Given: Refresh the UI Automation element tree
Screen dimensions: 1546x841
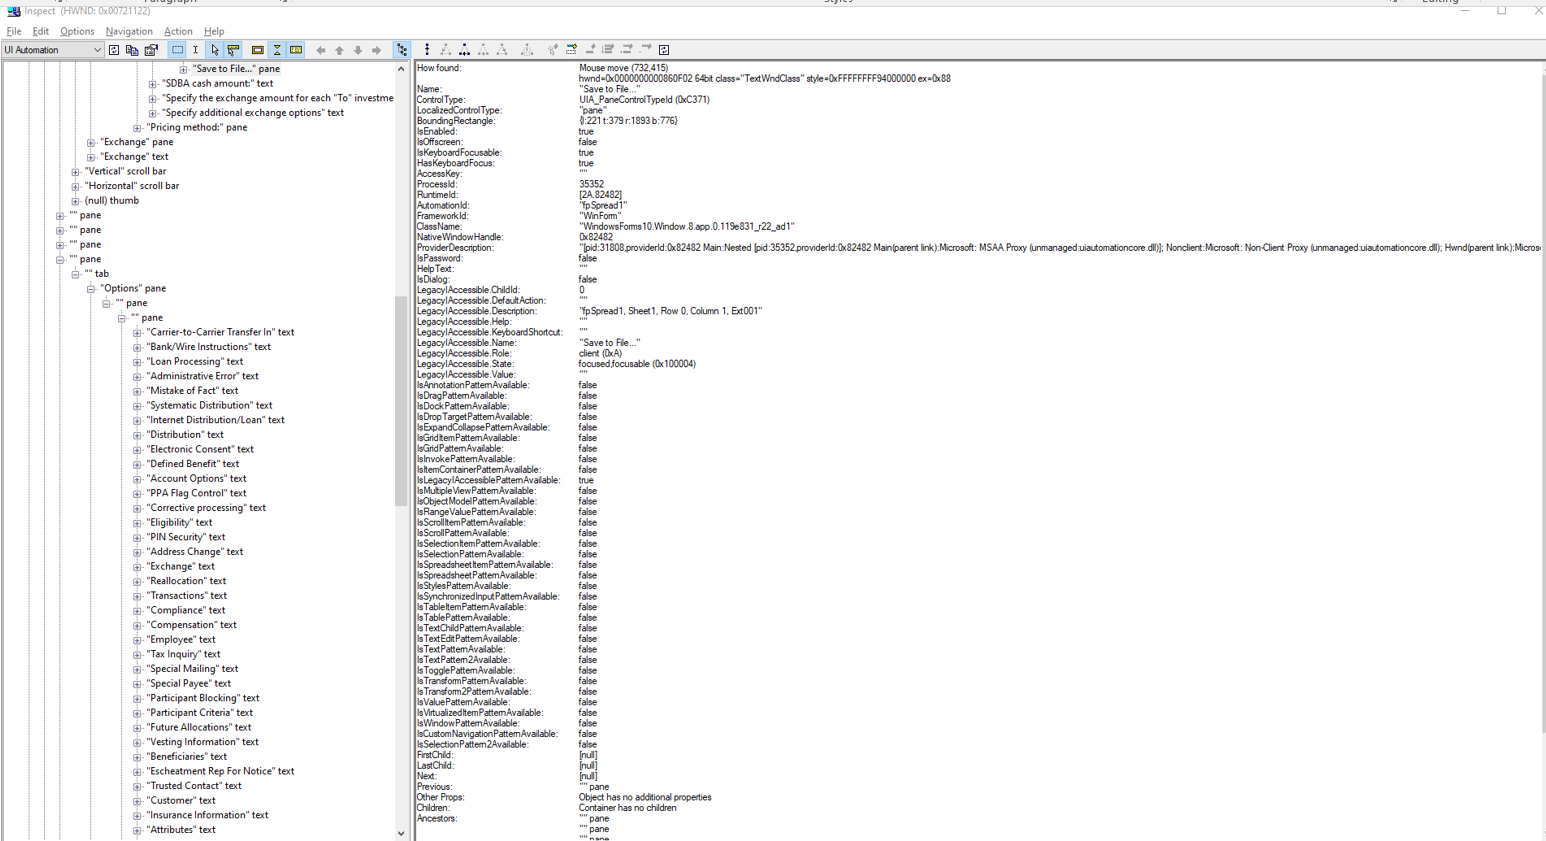Looking at the screenshot, I should point(113,49).
